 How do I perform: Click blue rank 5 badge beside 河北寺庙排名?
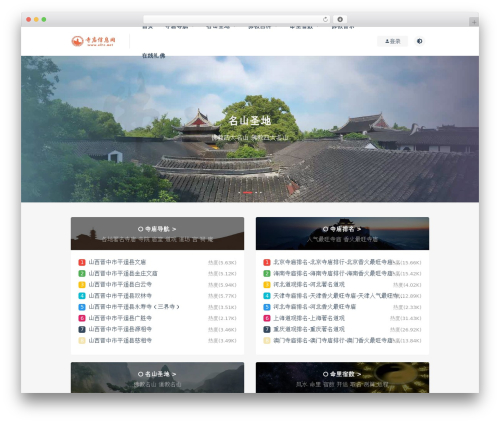267,307
